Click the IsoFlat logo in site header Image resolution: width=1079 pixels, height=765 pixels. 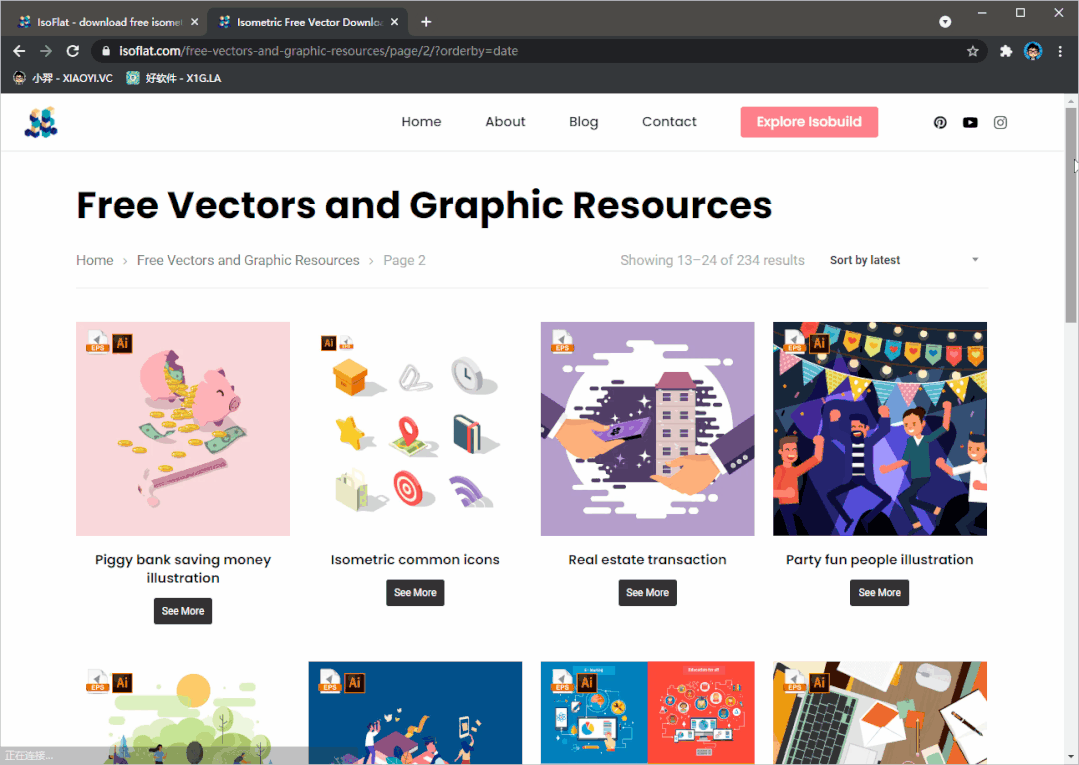pos(41,122)
